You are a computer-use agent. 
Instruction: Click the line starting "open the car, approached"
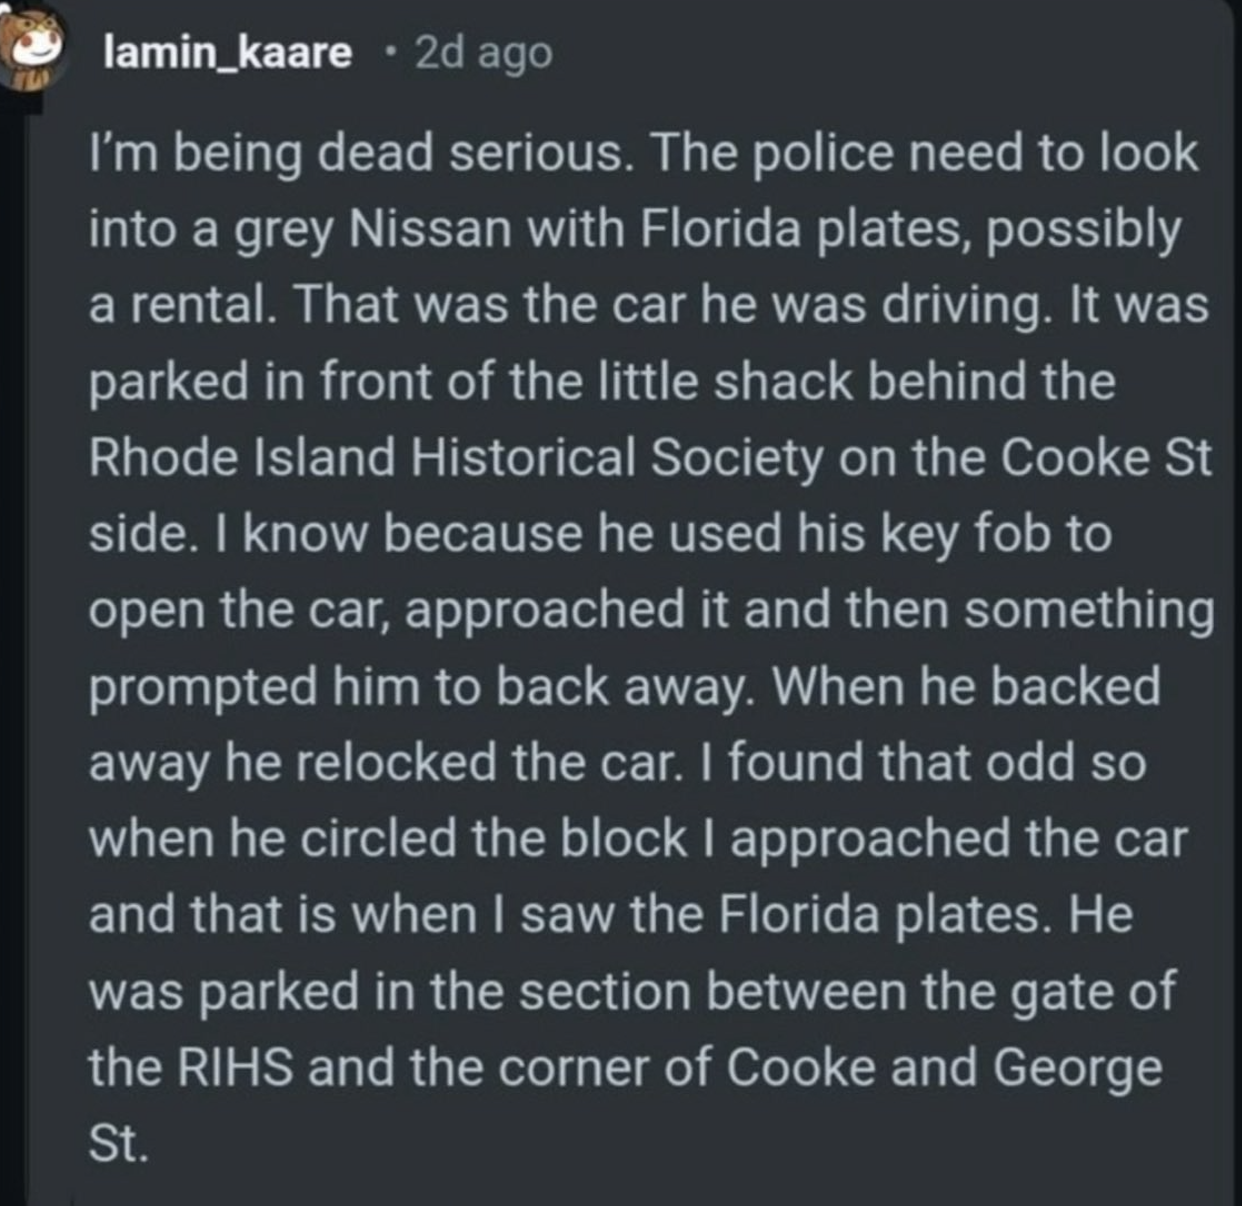tap(650, 610)
